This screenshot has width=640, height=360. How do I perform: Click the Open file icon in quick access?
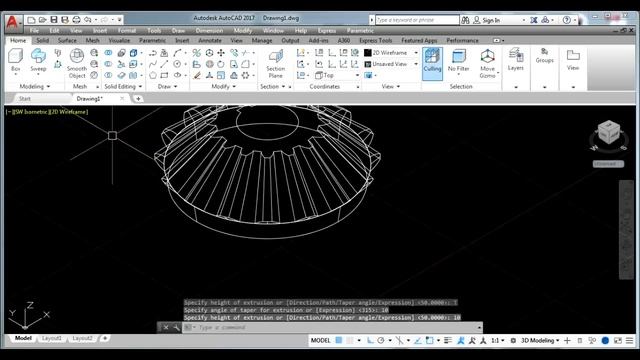42,20
